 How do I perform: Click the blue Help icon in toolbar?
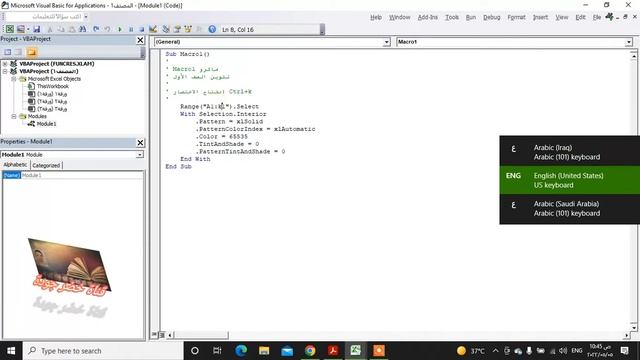pos(212,29)
